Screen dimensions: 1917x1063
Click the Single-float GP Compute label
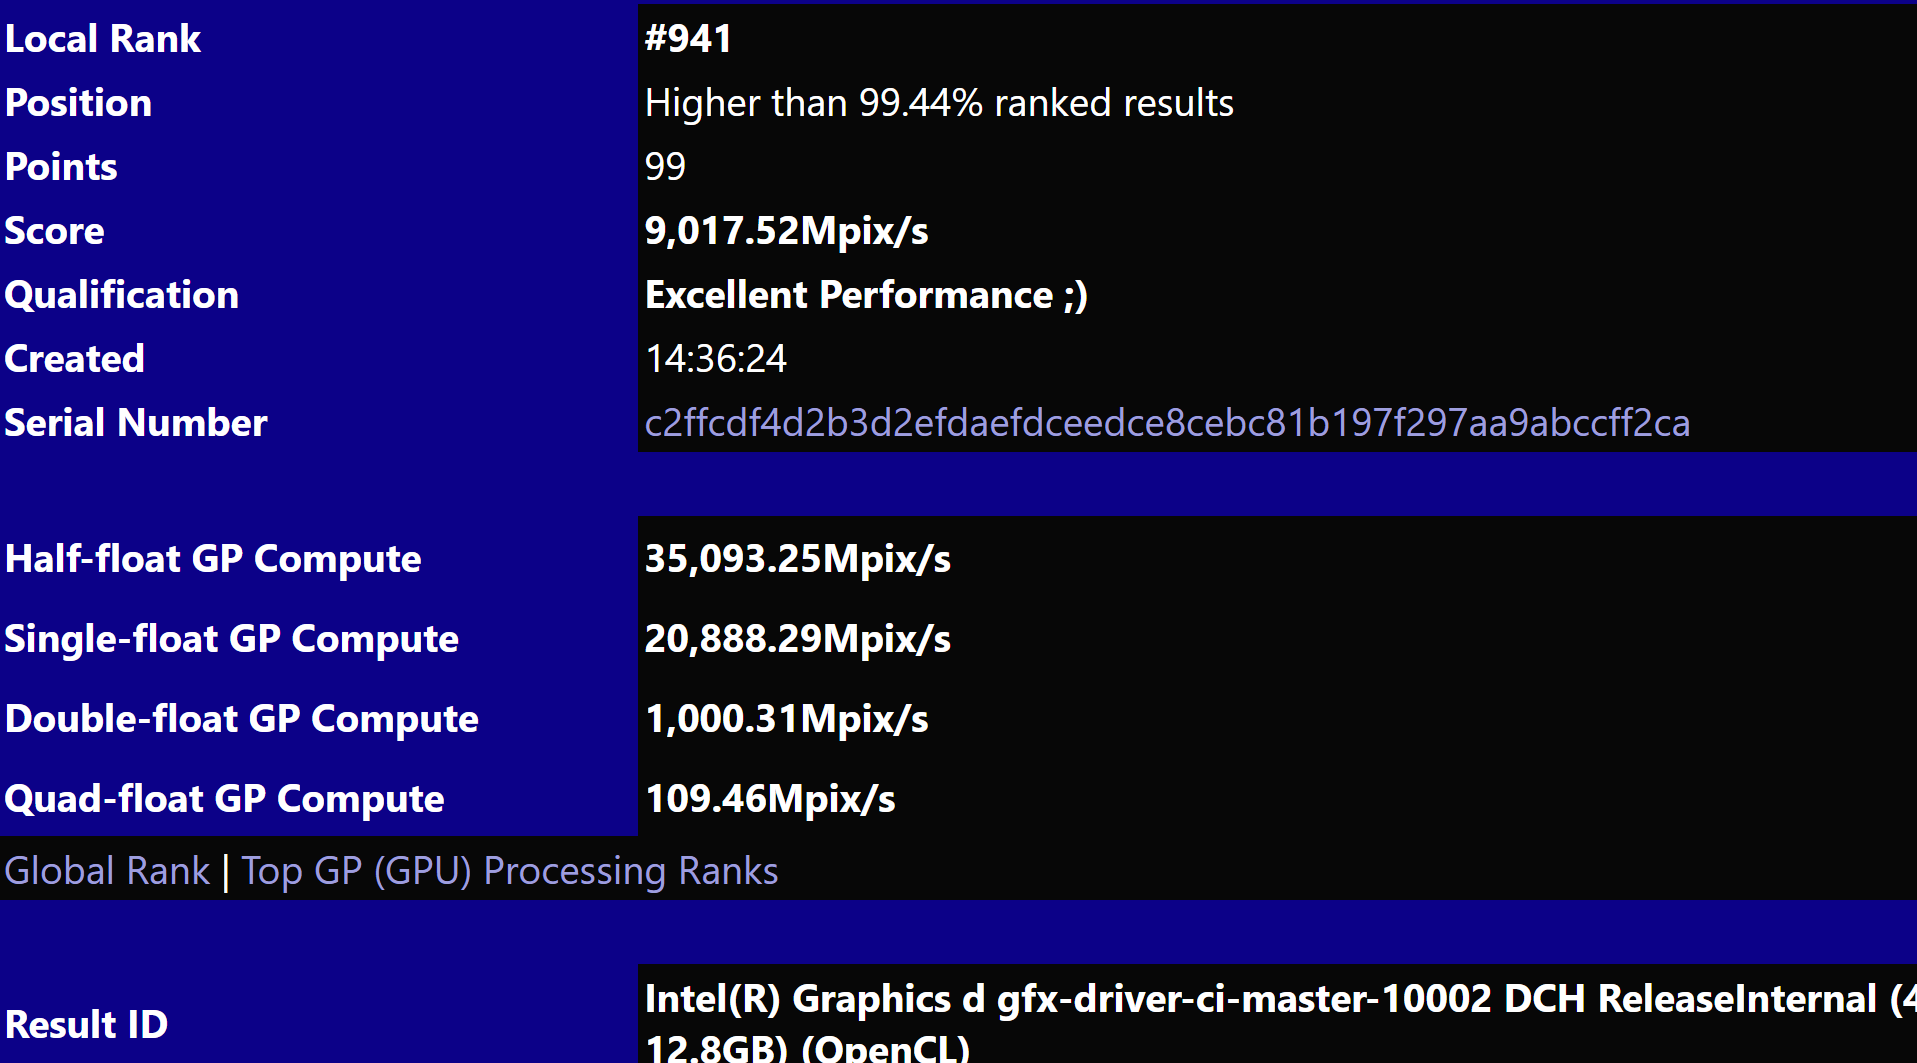231,639
